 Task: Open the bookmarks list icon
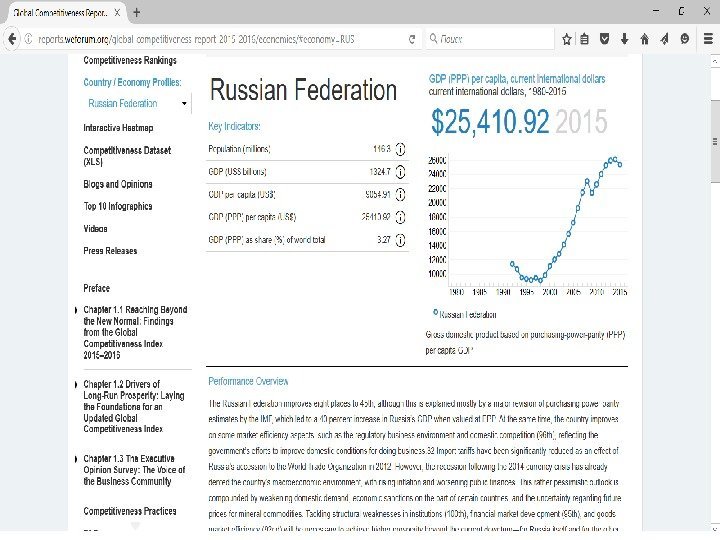point(584,39)
